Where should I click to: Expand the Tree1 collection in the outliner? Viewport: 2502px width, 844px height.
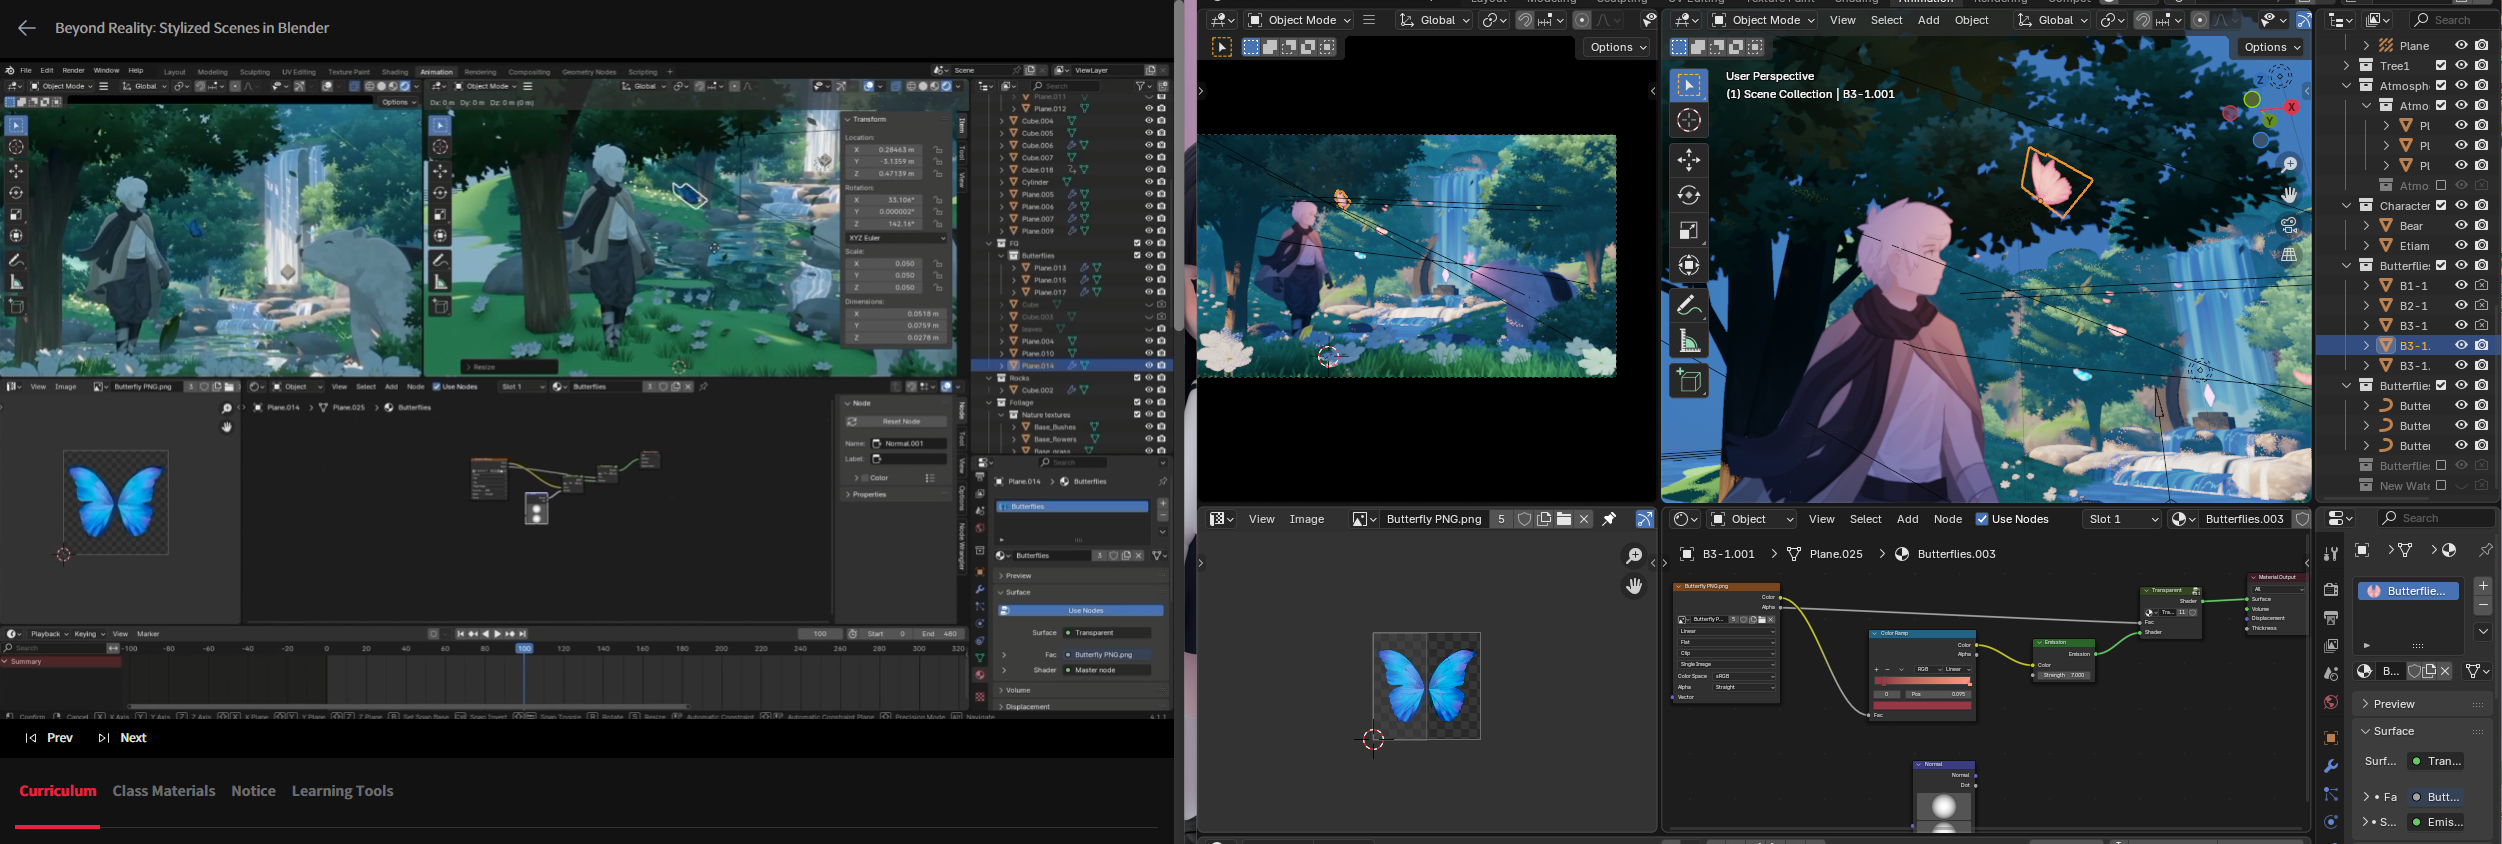point(2346,65)
